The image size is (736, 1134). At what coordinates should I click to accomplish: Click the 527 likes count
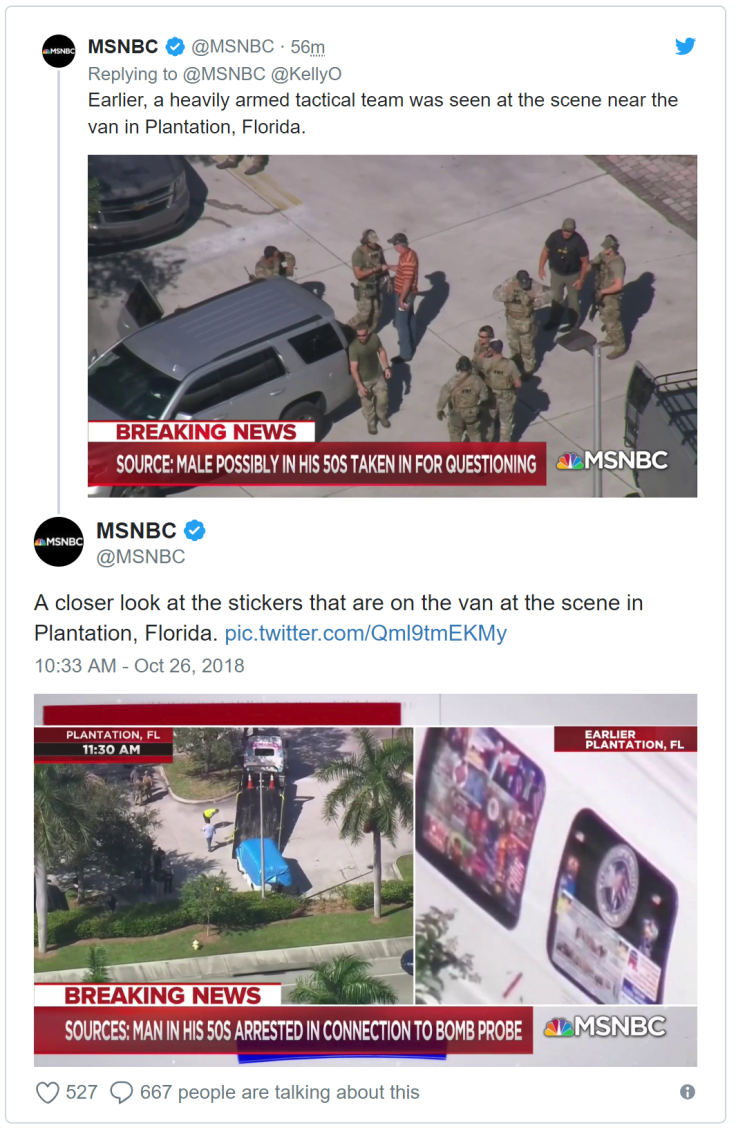pos(81,1092)
